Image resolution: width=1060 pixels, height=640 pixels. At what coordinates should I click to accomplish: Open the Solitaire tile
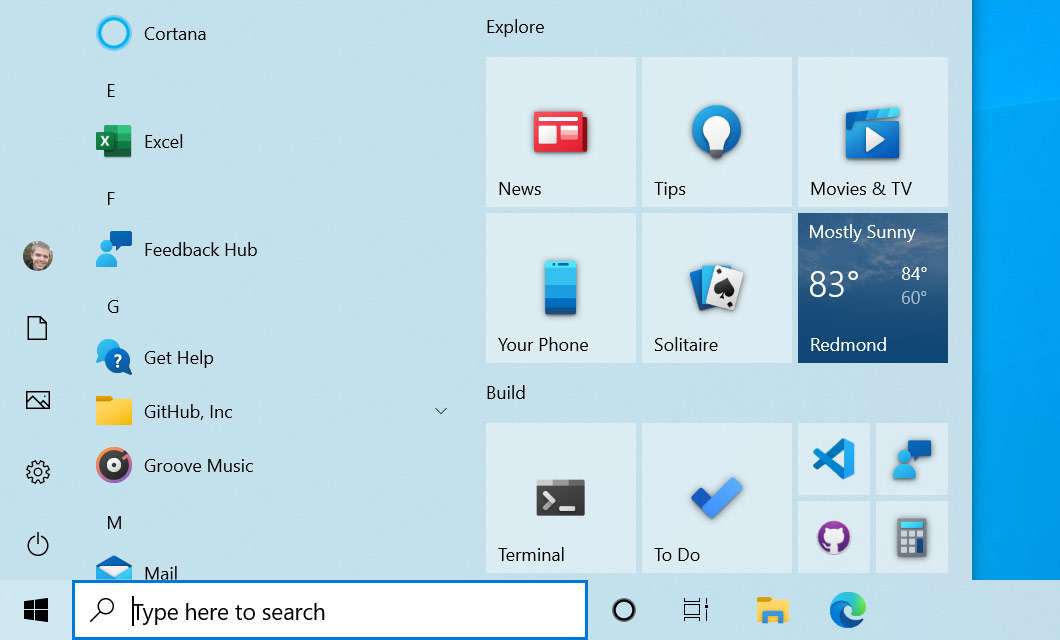coord(717,288)
